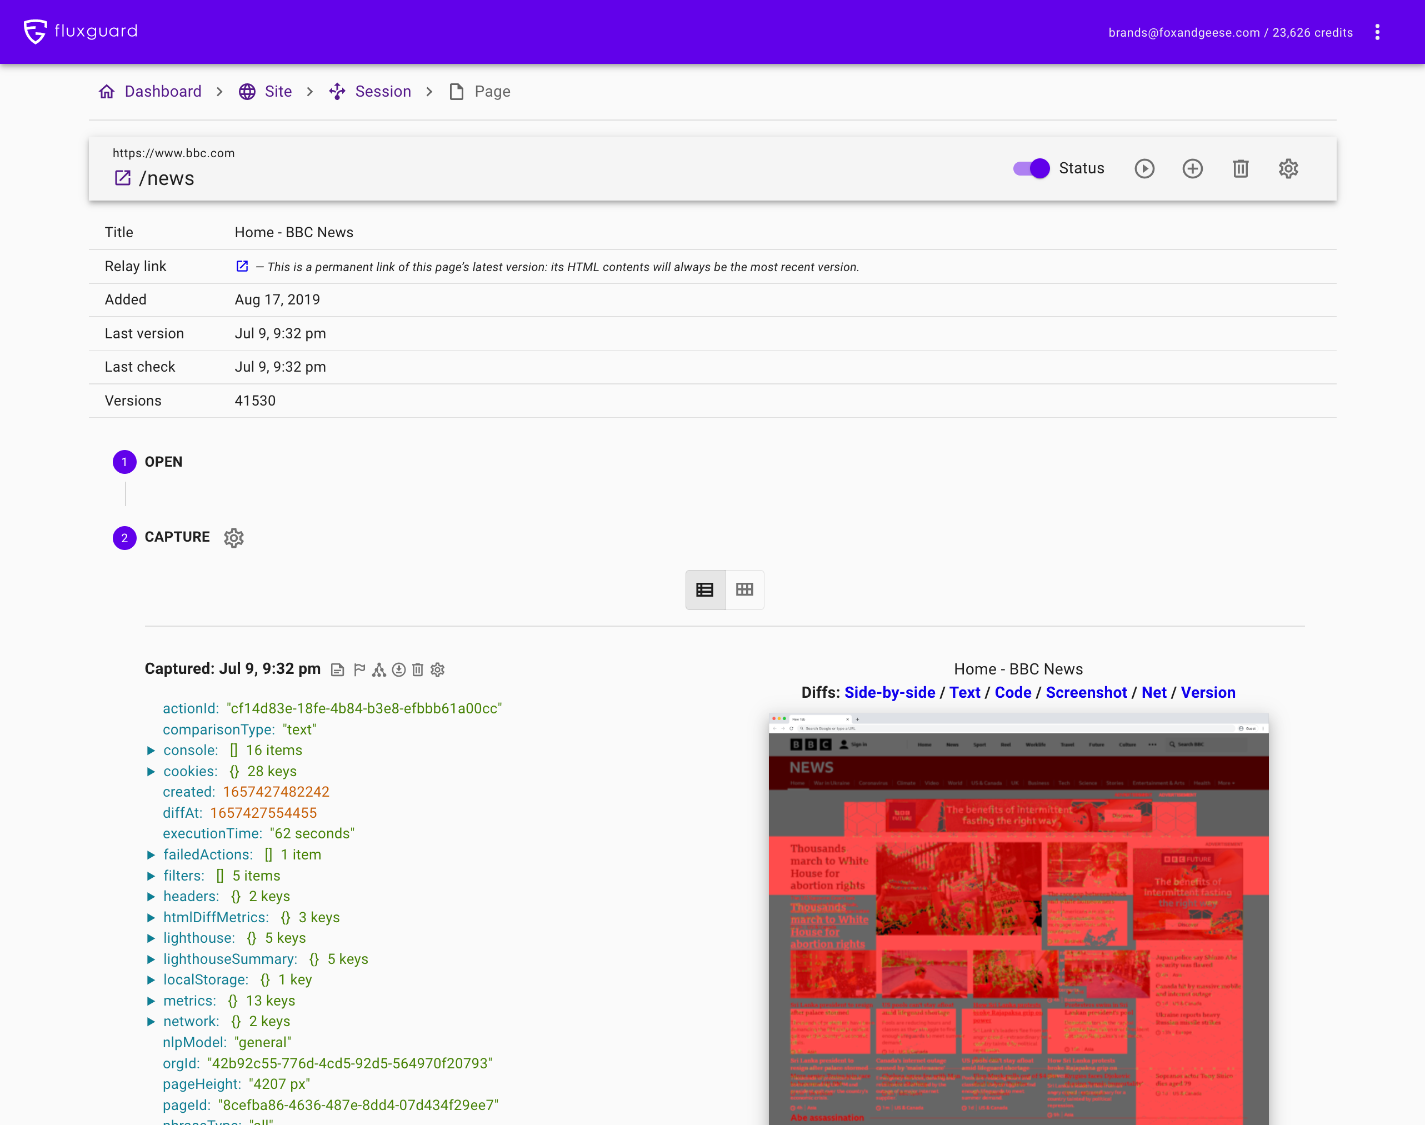Screen dimensions: 1425x1125
Task: Click comparisonType "text" value
Action: coord(299,730)
